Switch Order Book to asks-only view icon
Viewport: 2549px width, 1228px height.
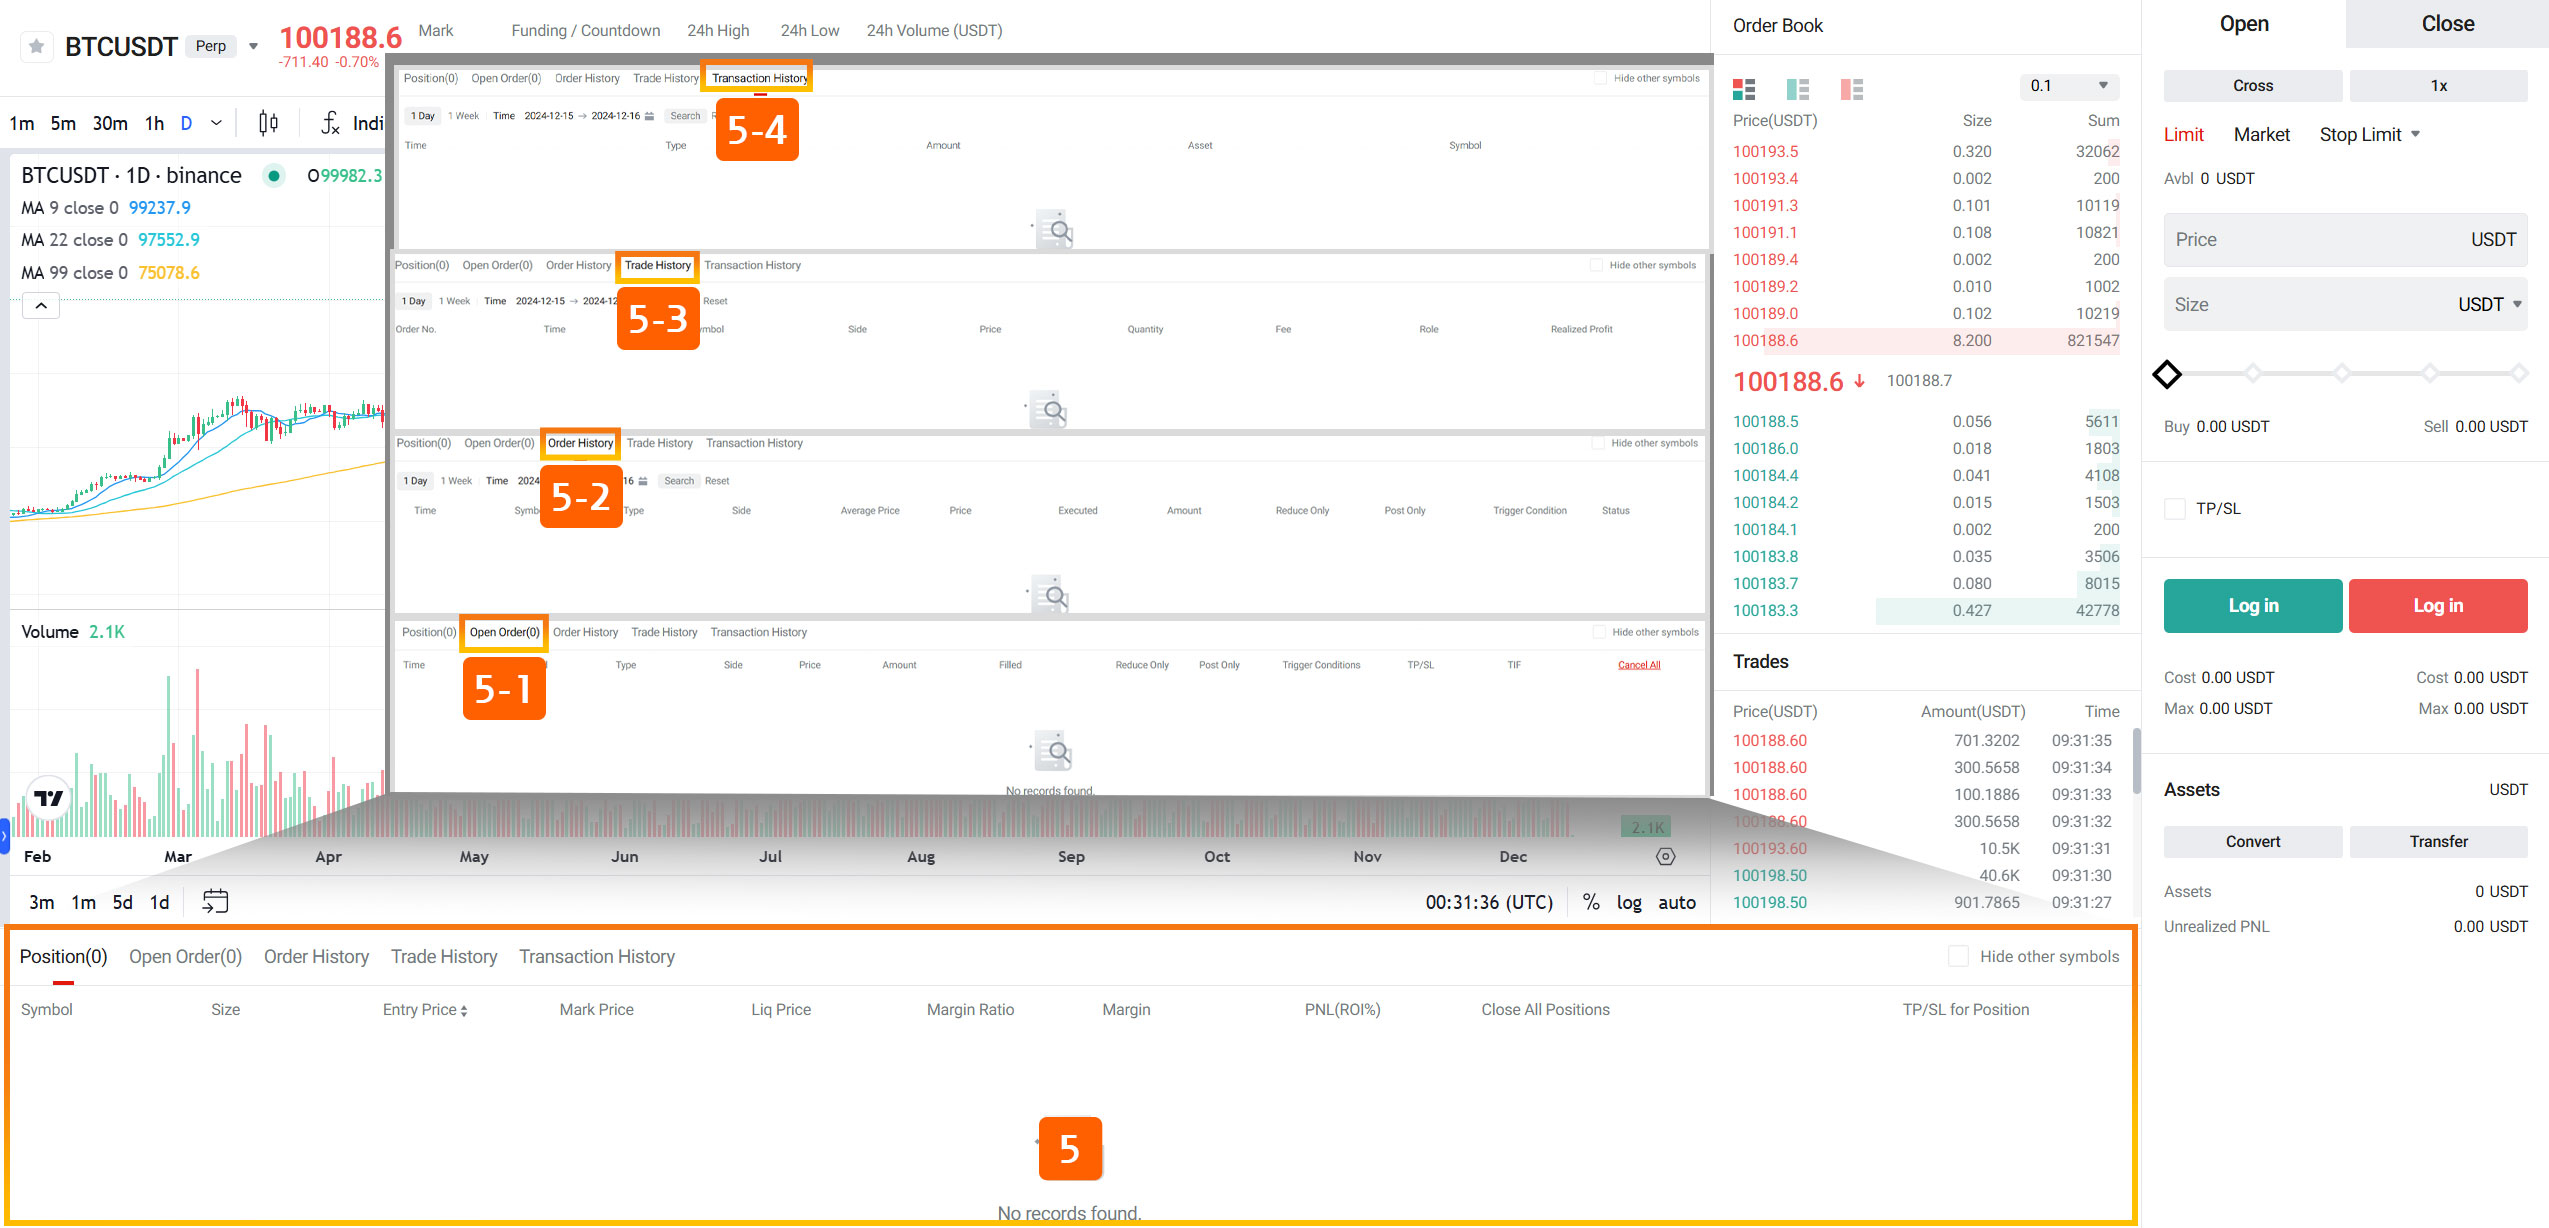pyautogui.click(x=1852, y=89)
